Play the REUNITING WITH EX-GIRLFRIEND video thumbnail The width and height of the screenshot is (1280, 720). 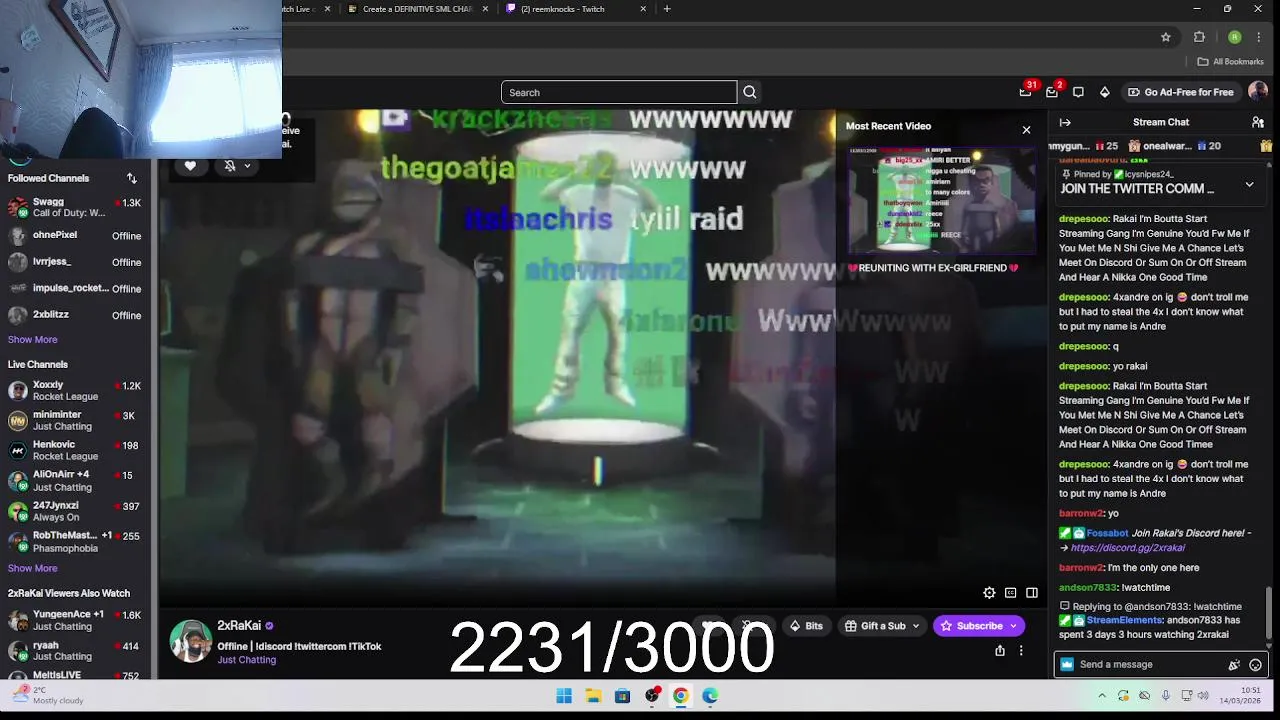(942, 200)
